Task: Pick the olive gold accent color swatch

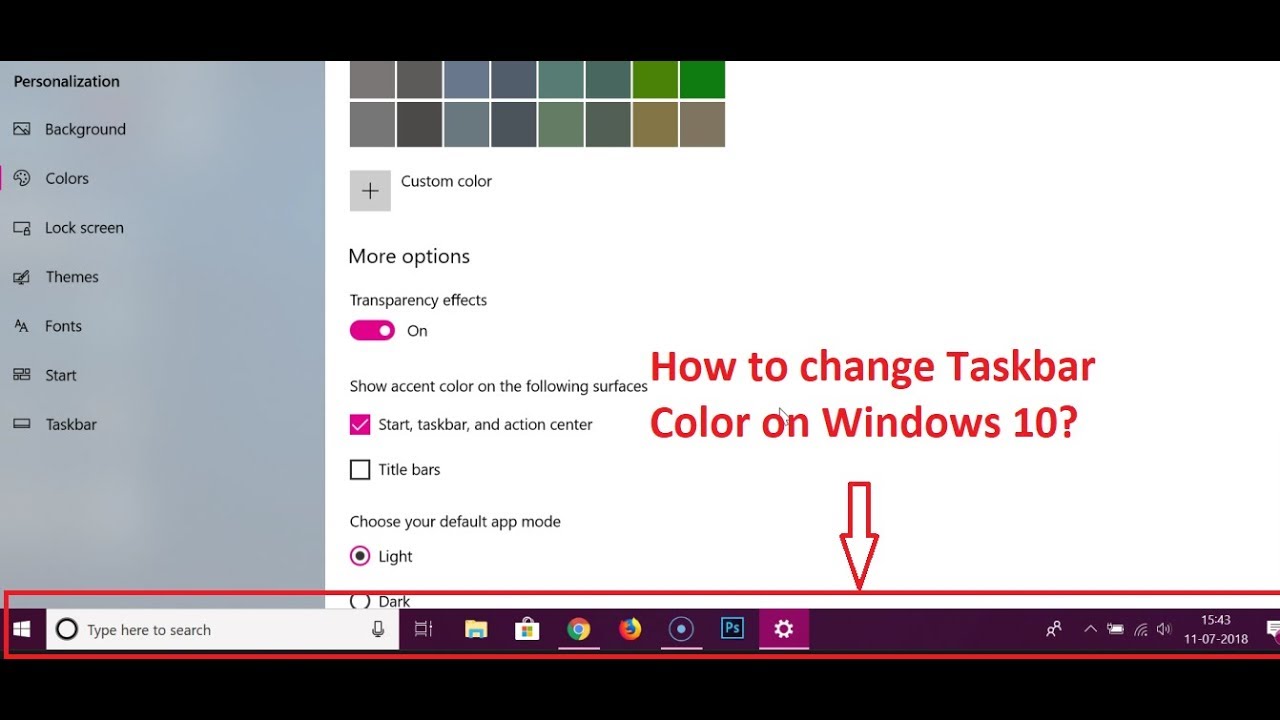Action: [x=655, y=125]
